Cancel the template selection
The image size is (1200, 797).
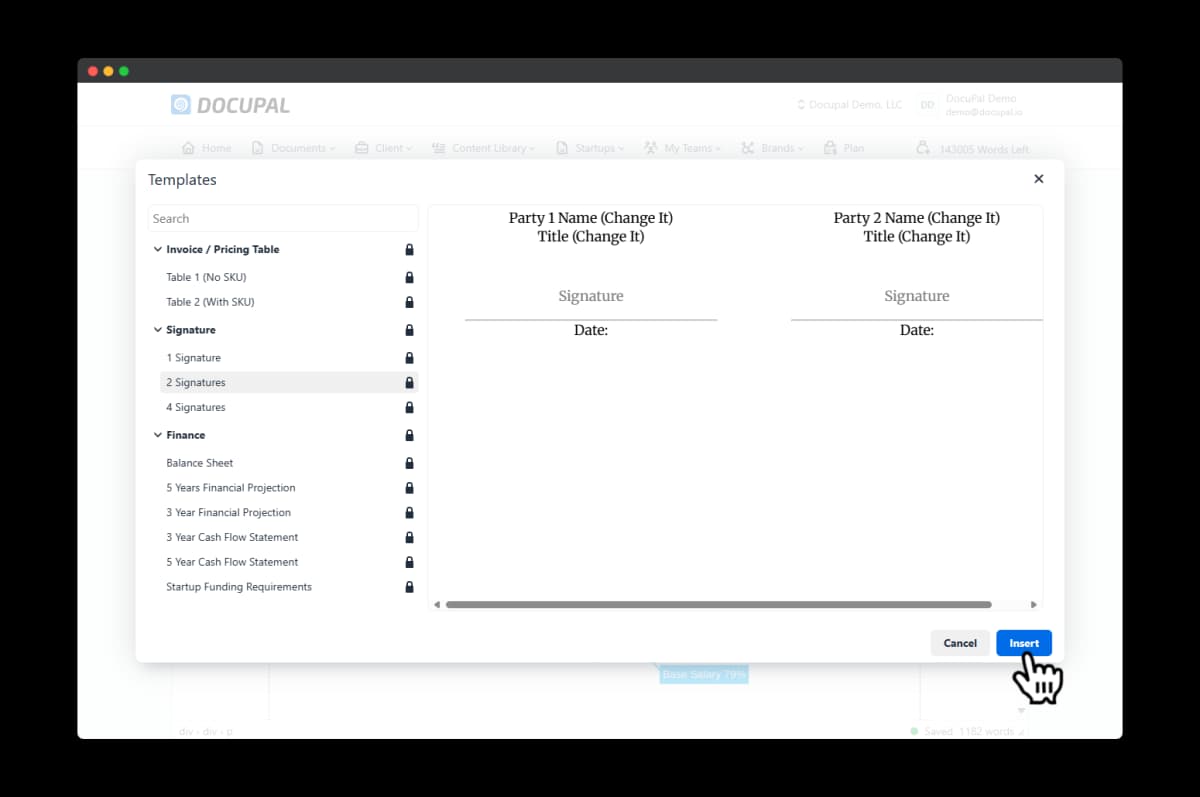959,643
